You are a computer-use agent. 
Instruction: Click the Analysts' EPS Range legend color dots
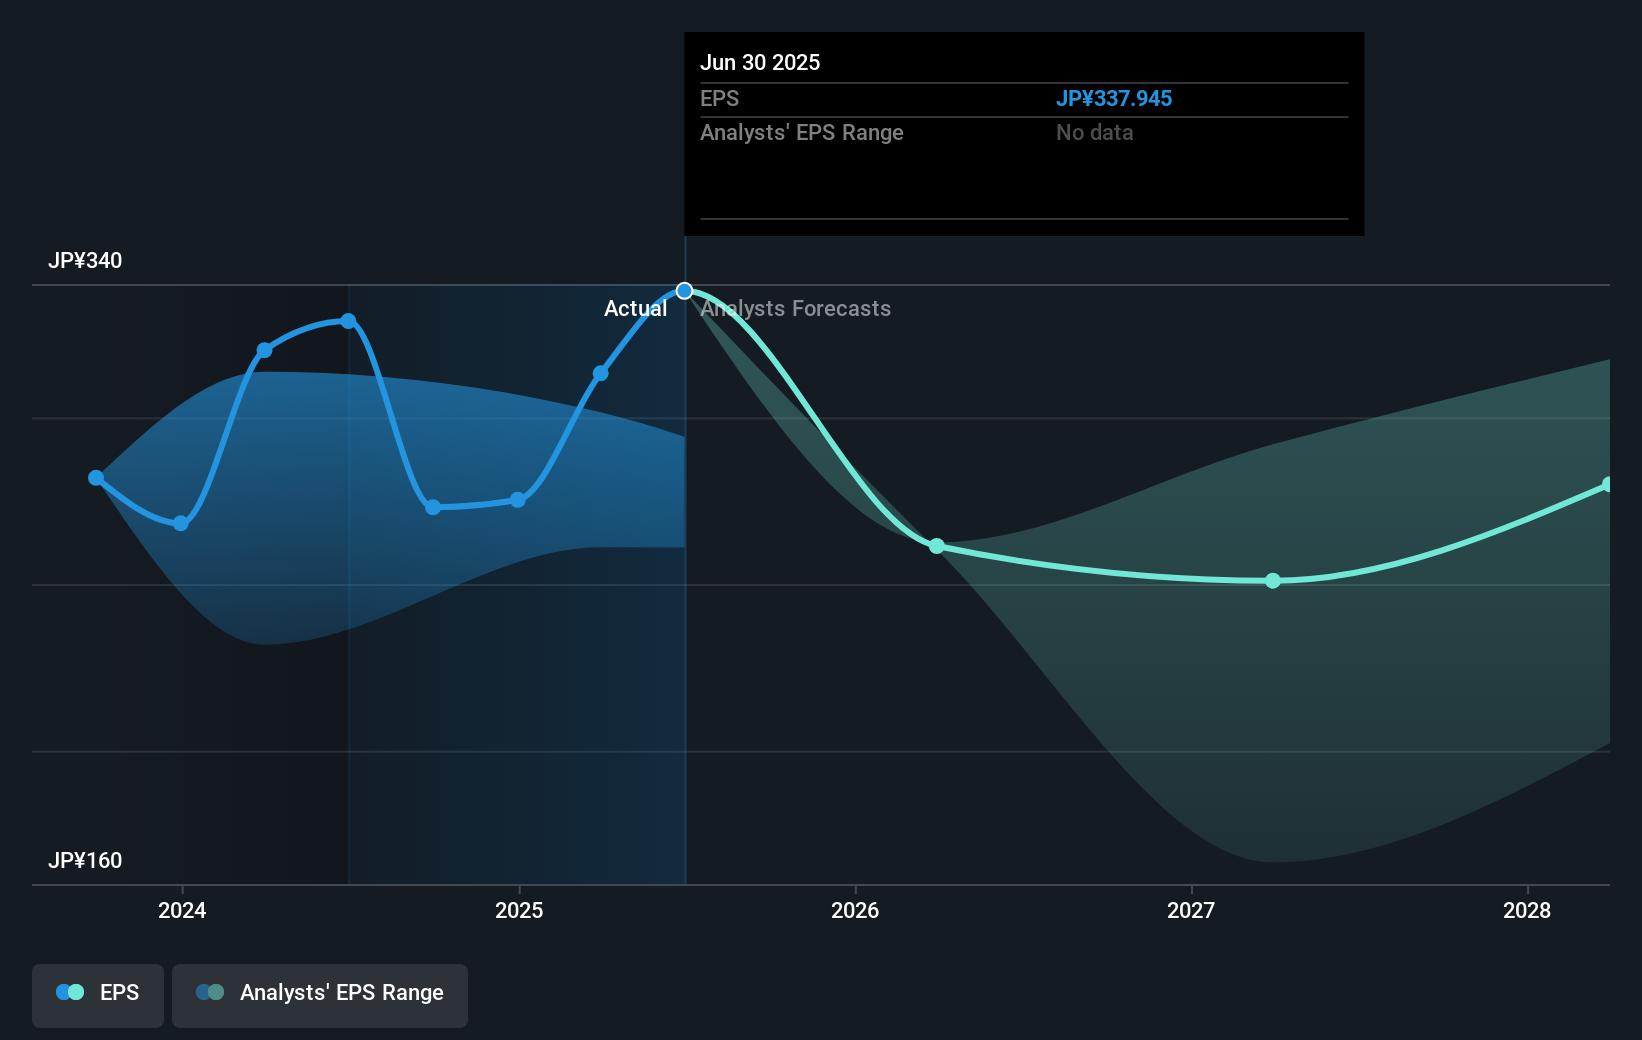(x=210, y=992)
